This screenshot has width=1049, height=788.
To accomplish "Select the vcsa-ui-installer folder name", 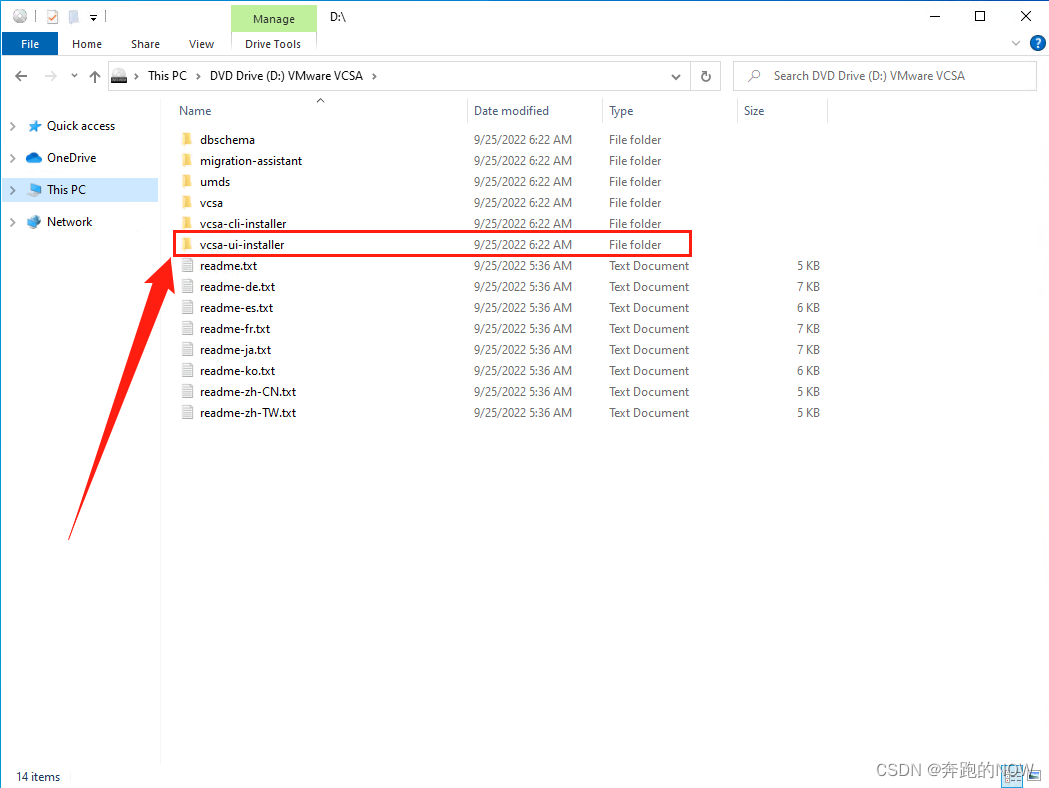I will [242, 245].
